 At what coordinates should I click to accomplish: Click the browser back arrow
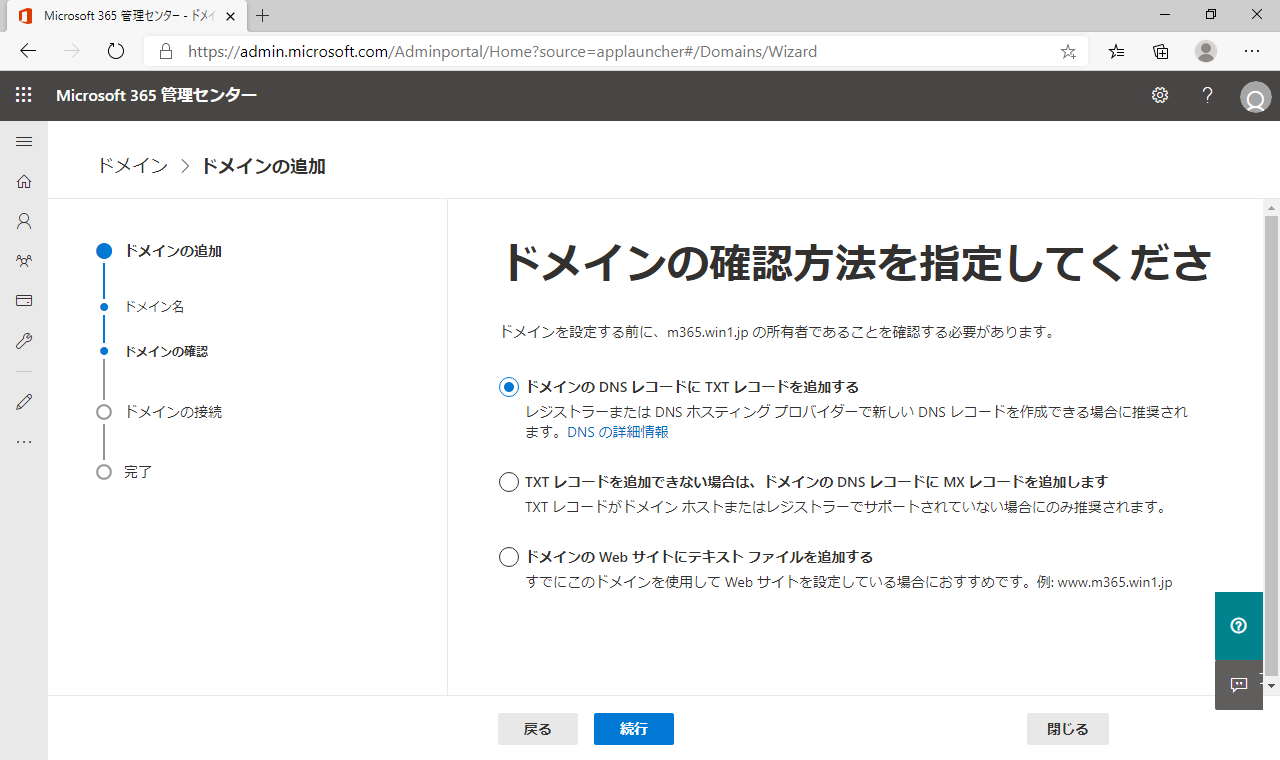coord(28,51)
